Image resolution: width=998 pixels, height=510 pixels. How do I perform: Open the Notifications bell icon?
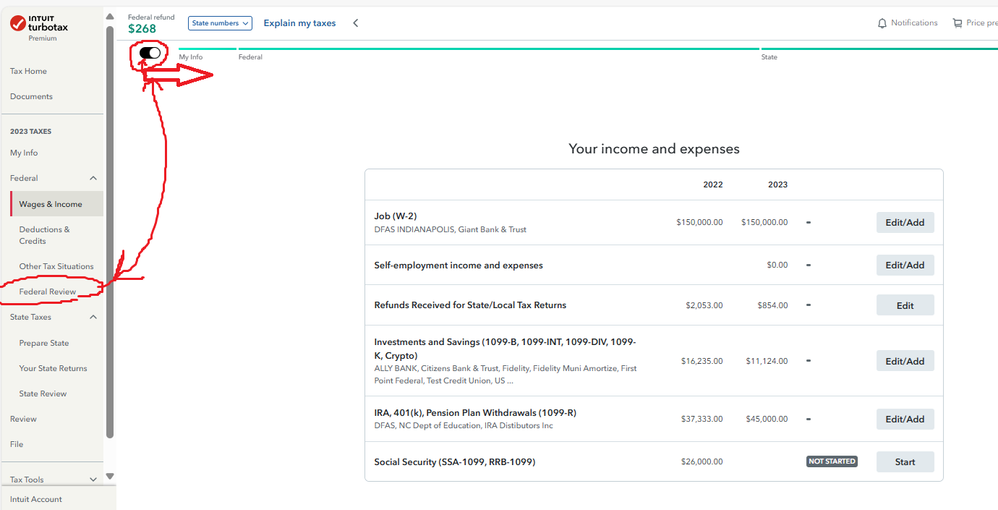(882, 24)
